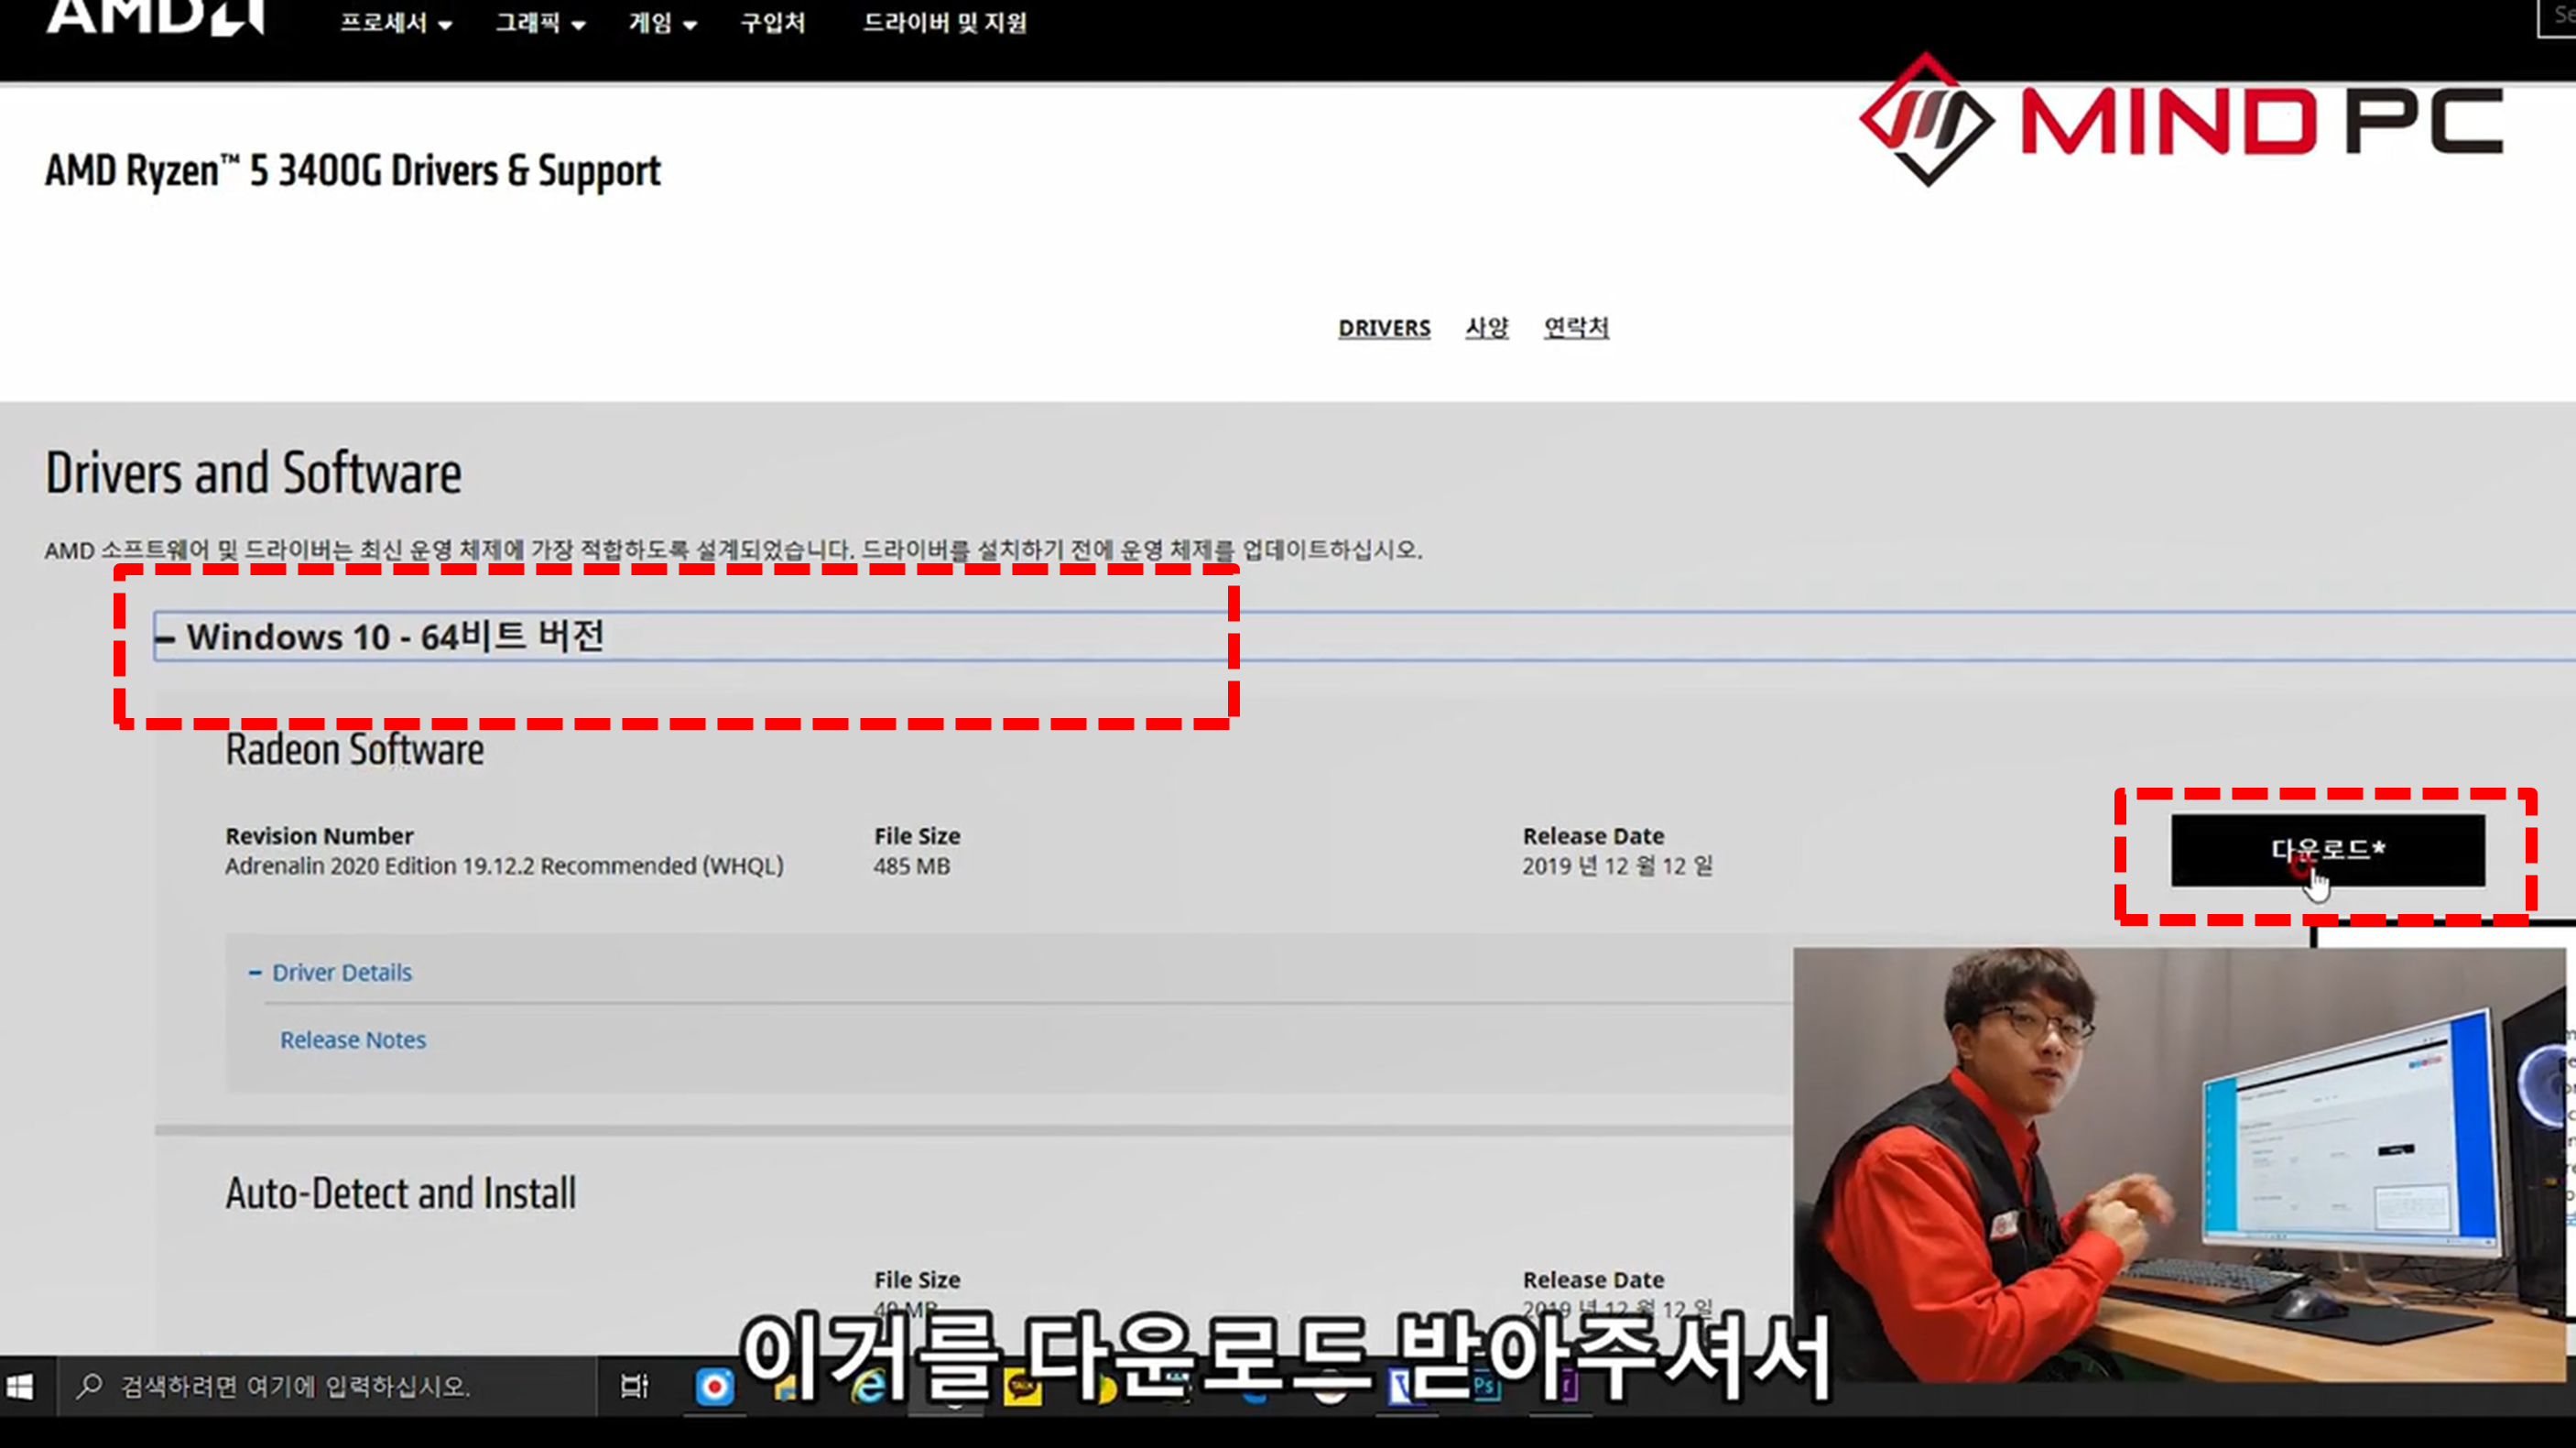The width and height of the screenshot is (2576, 1448).
Task: Open the 드라이버 및 지원 menu item
Action: coord(944,23)
